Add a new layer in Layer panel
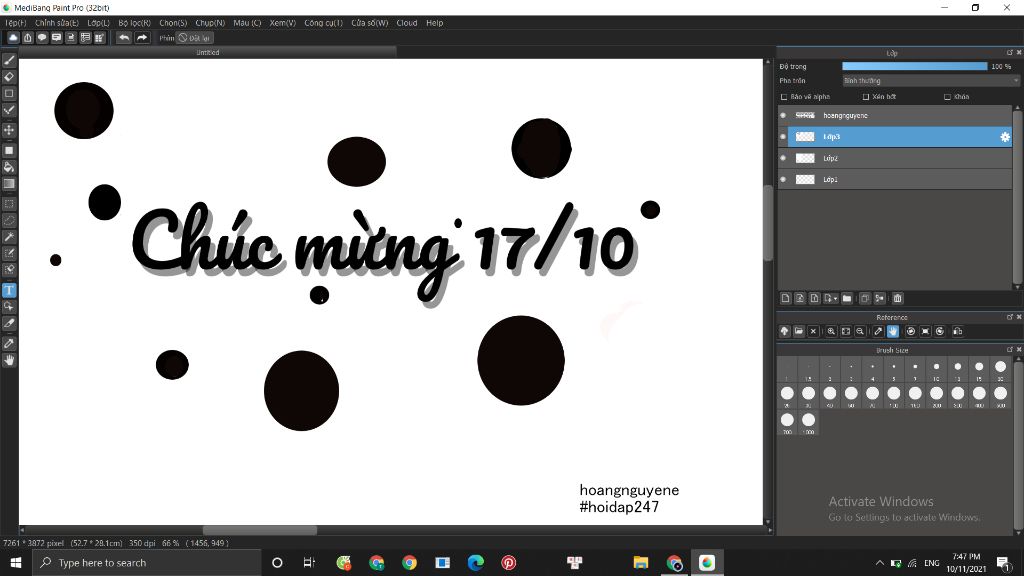 786,298
